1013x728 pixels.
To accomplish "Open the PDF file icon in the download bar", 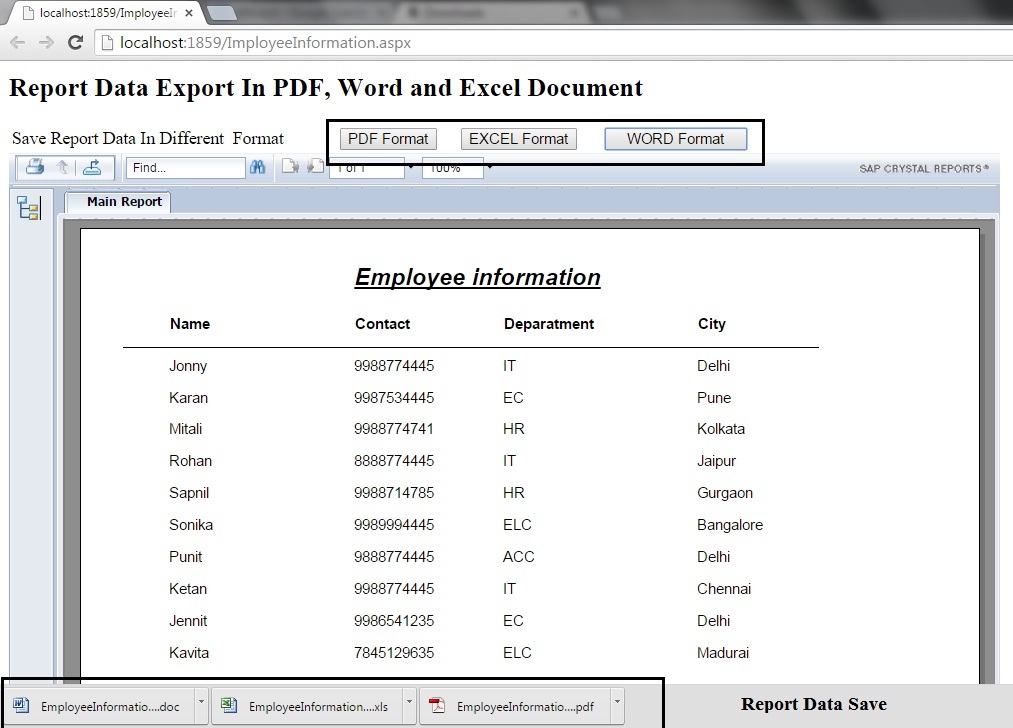I will pyautogui.click(x=436, y=705).
